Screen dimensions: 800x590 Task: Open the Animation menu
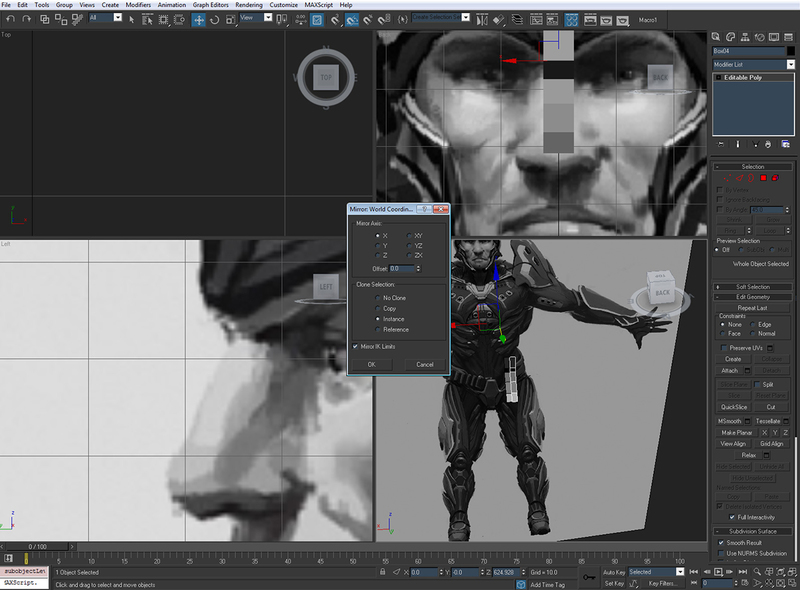[x=172, y=5]
